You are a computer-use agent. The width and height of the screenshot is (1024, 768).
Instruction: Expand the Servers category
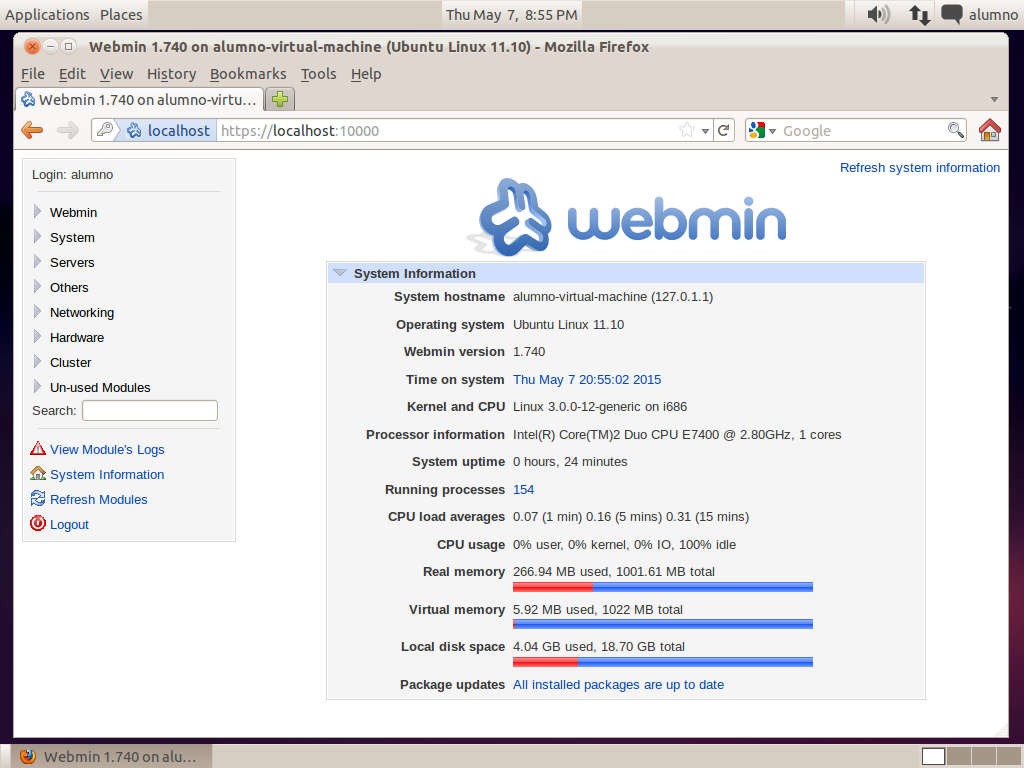click(37, 261)
